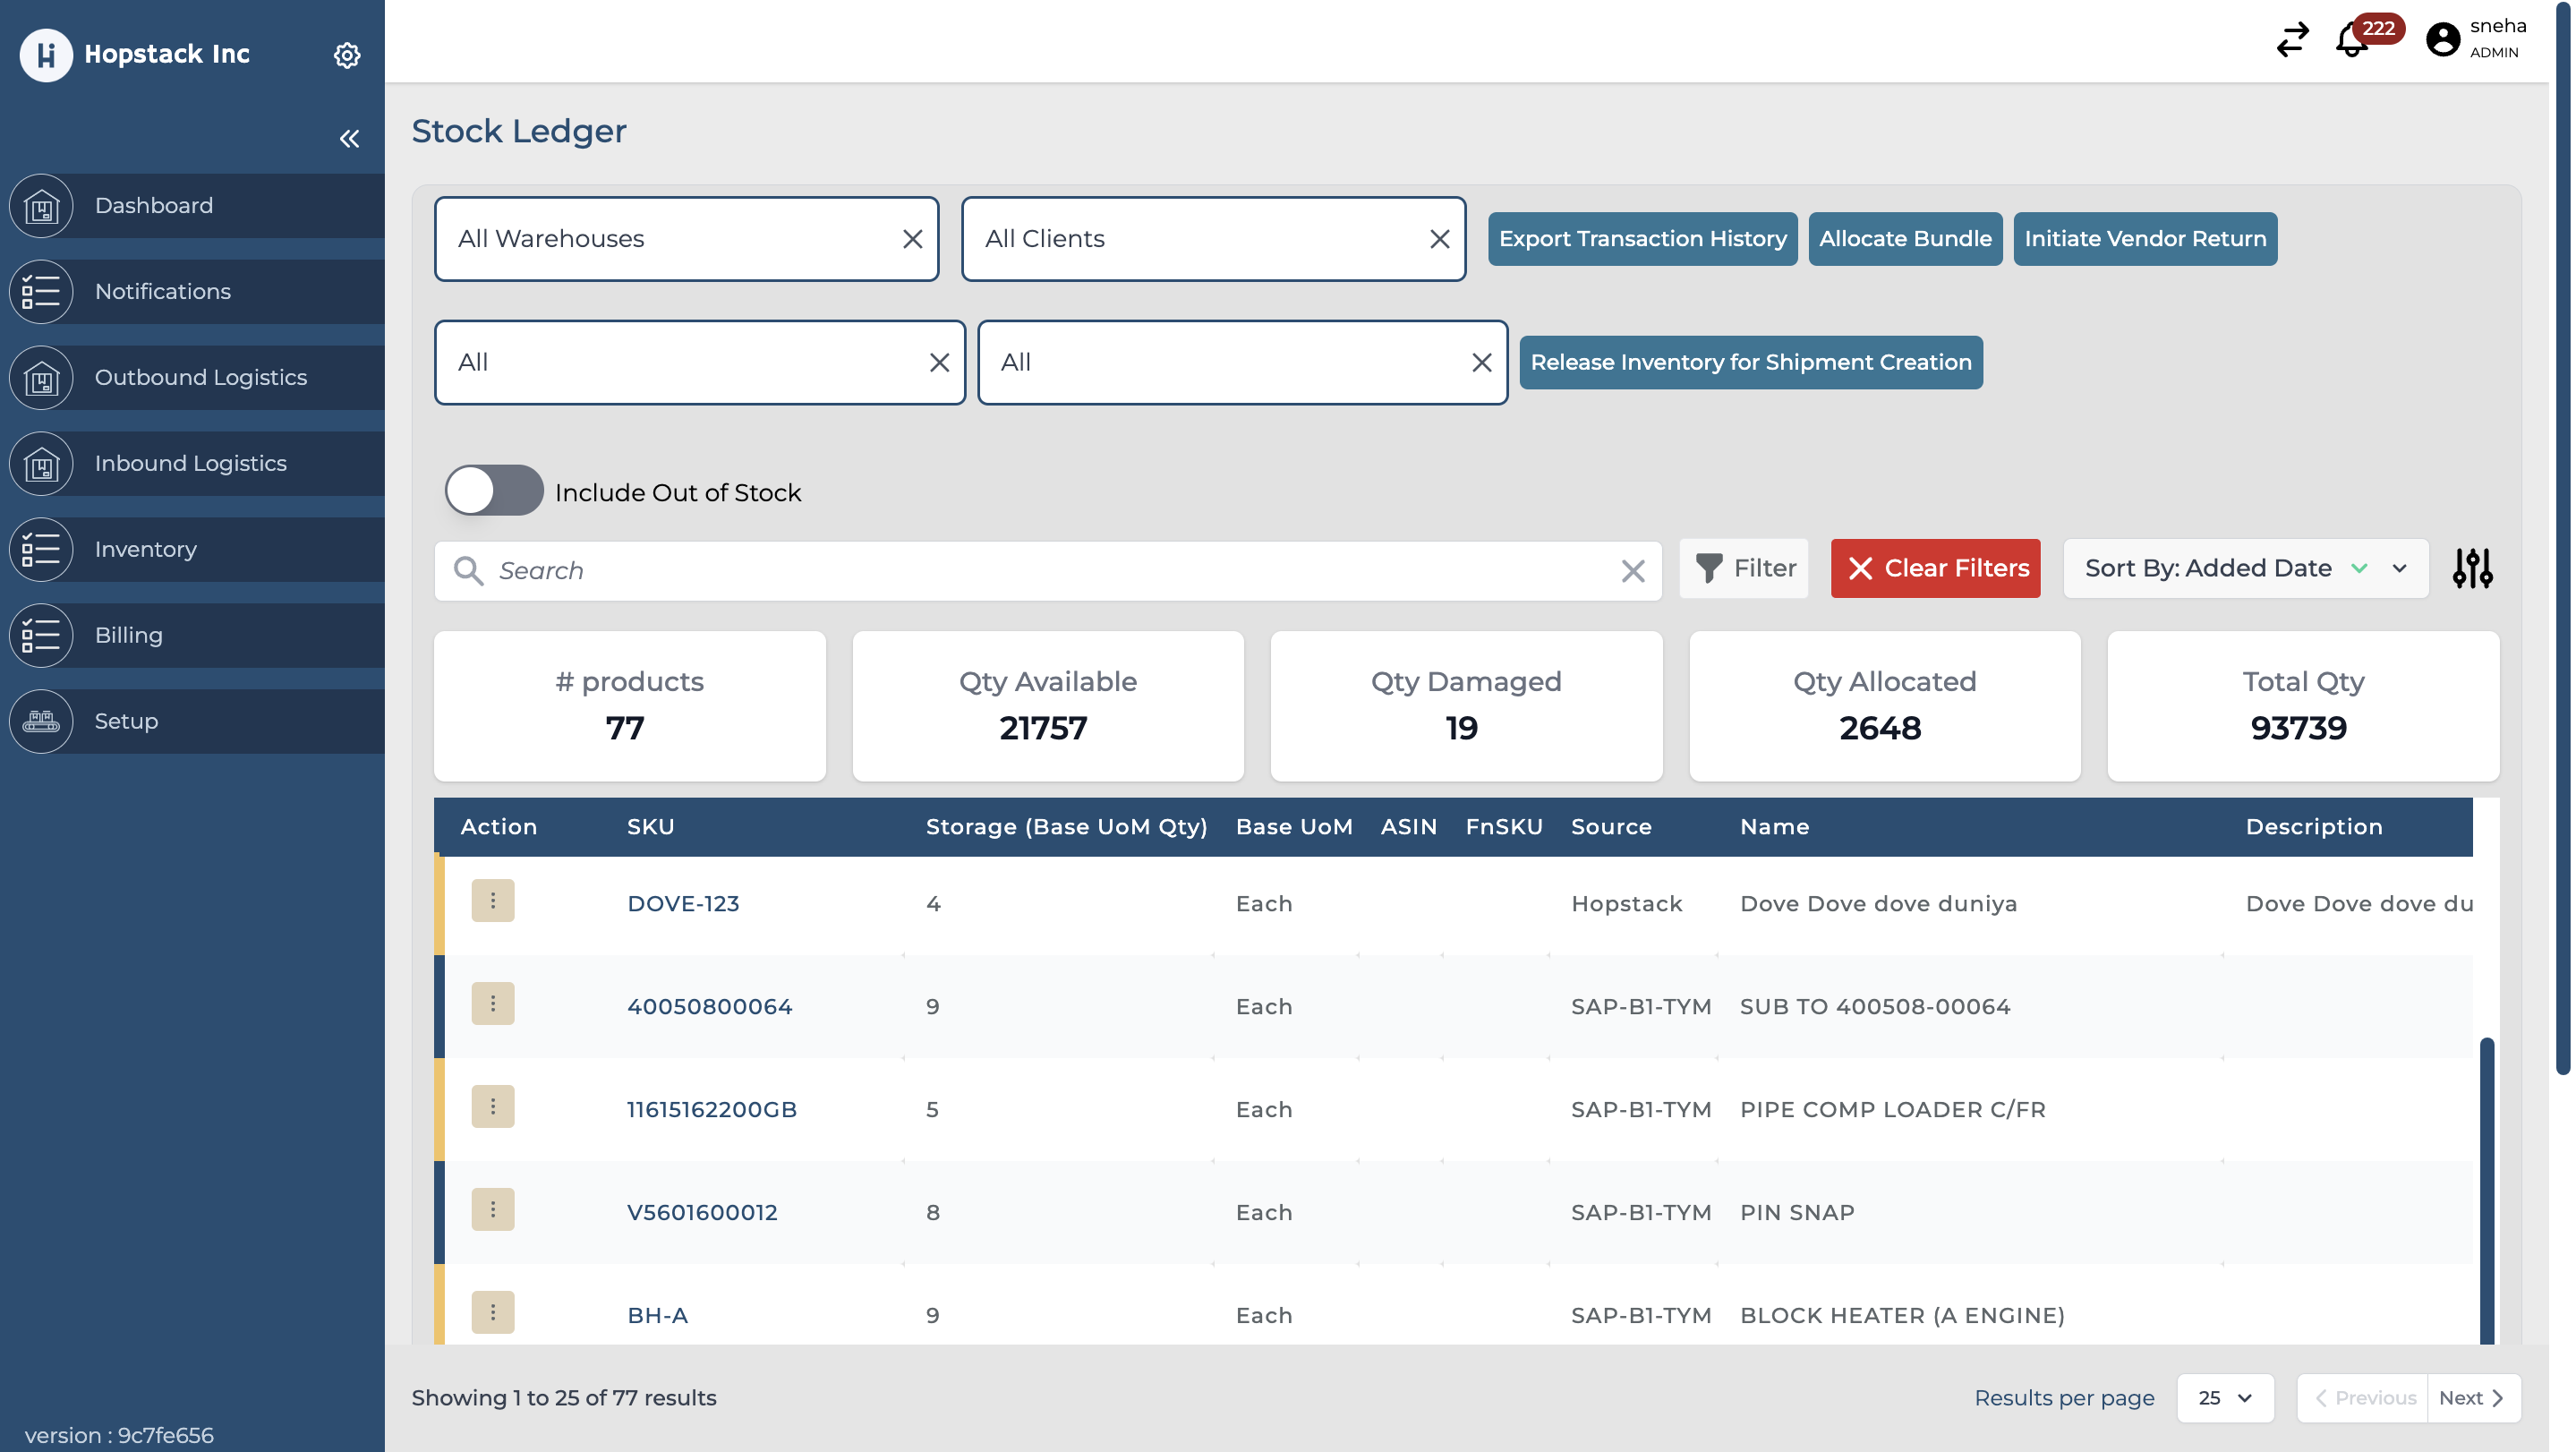Clear the All Warehouses selection
This screenshot has height=1452, width=2576.
912,239
